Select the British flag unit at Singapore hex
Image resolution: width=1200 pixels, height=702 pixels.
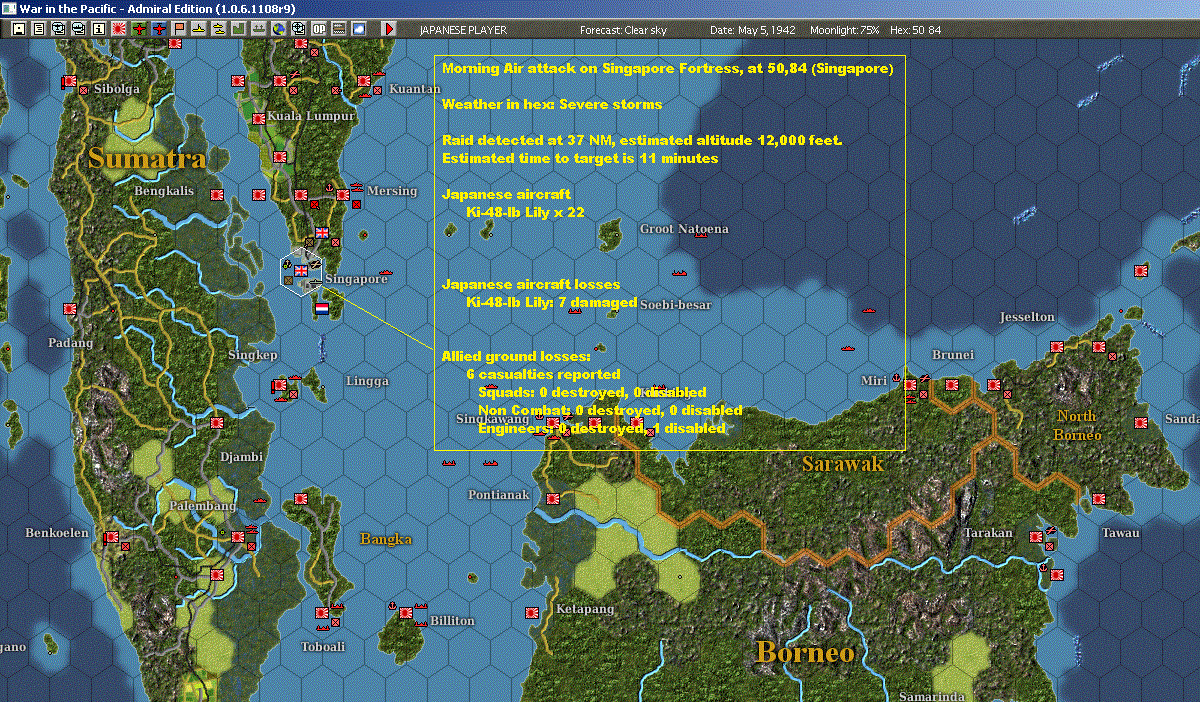[301, 271]
